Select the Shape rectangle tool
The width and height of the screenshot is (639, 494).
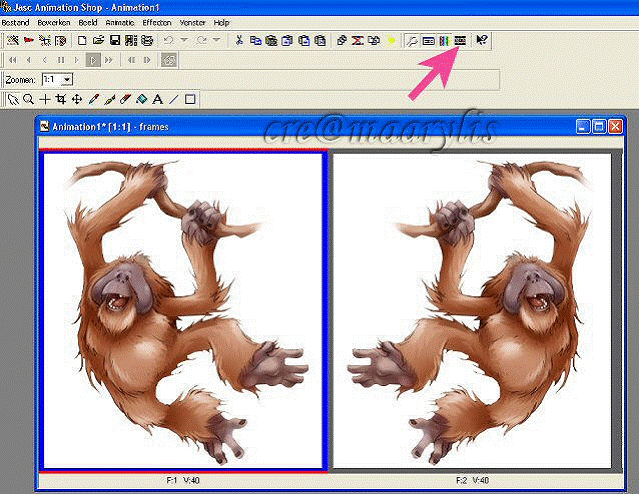190,99
